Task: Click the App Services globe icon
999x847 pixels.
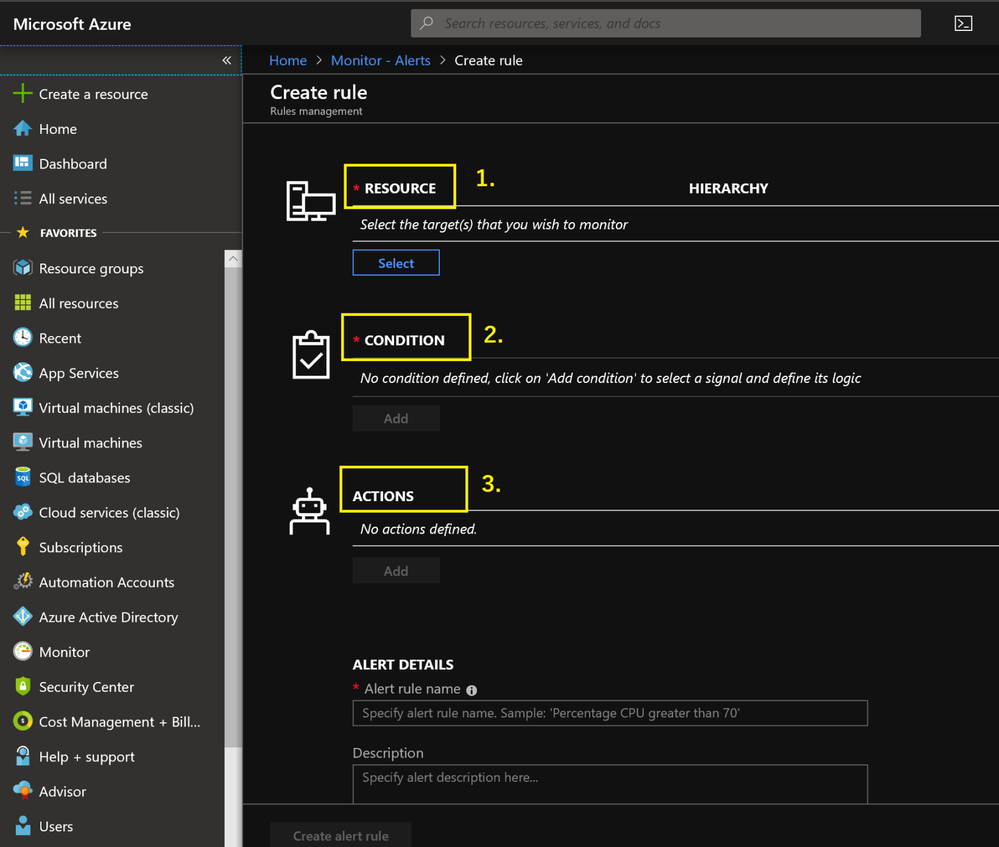Action: pos(22,372)
